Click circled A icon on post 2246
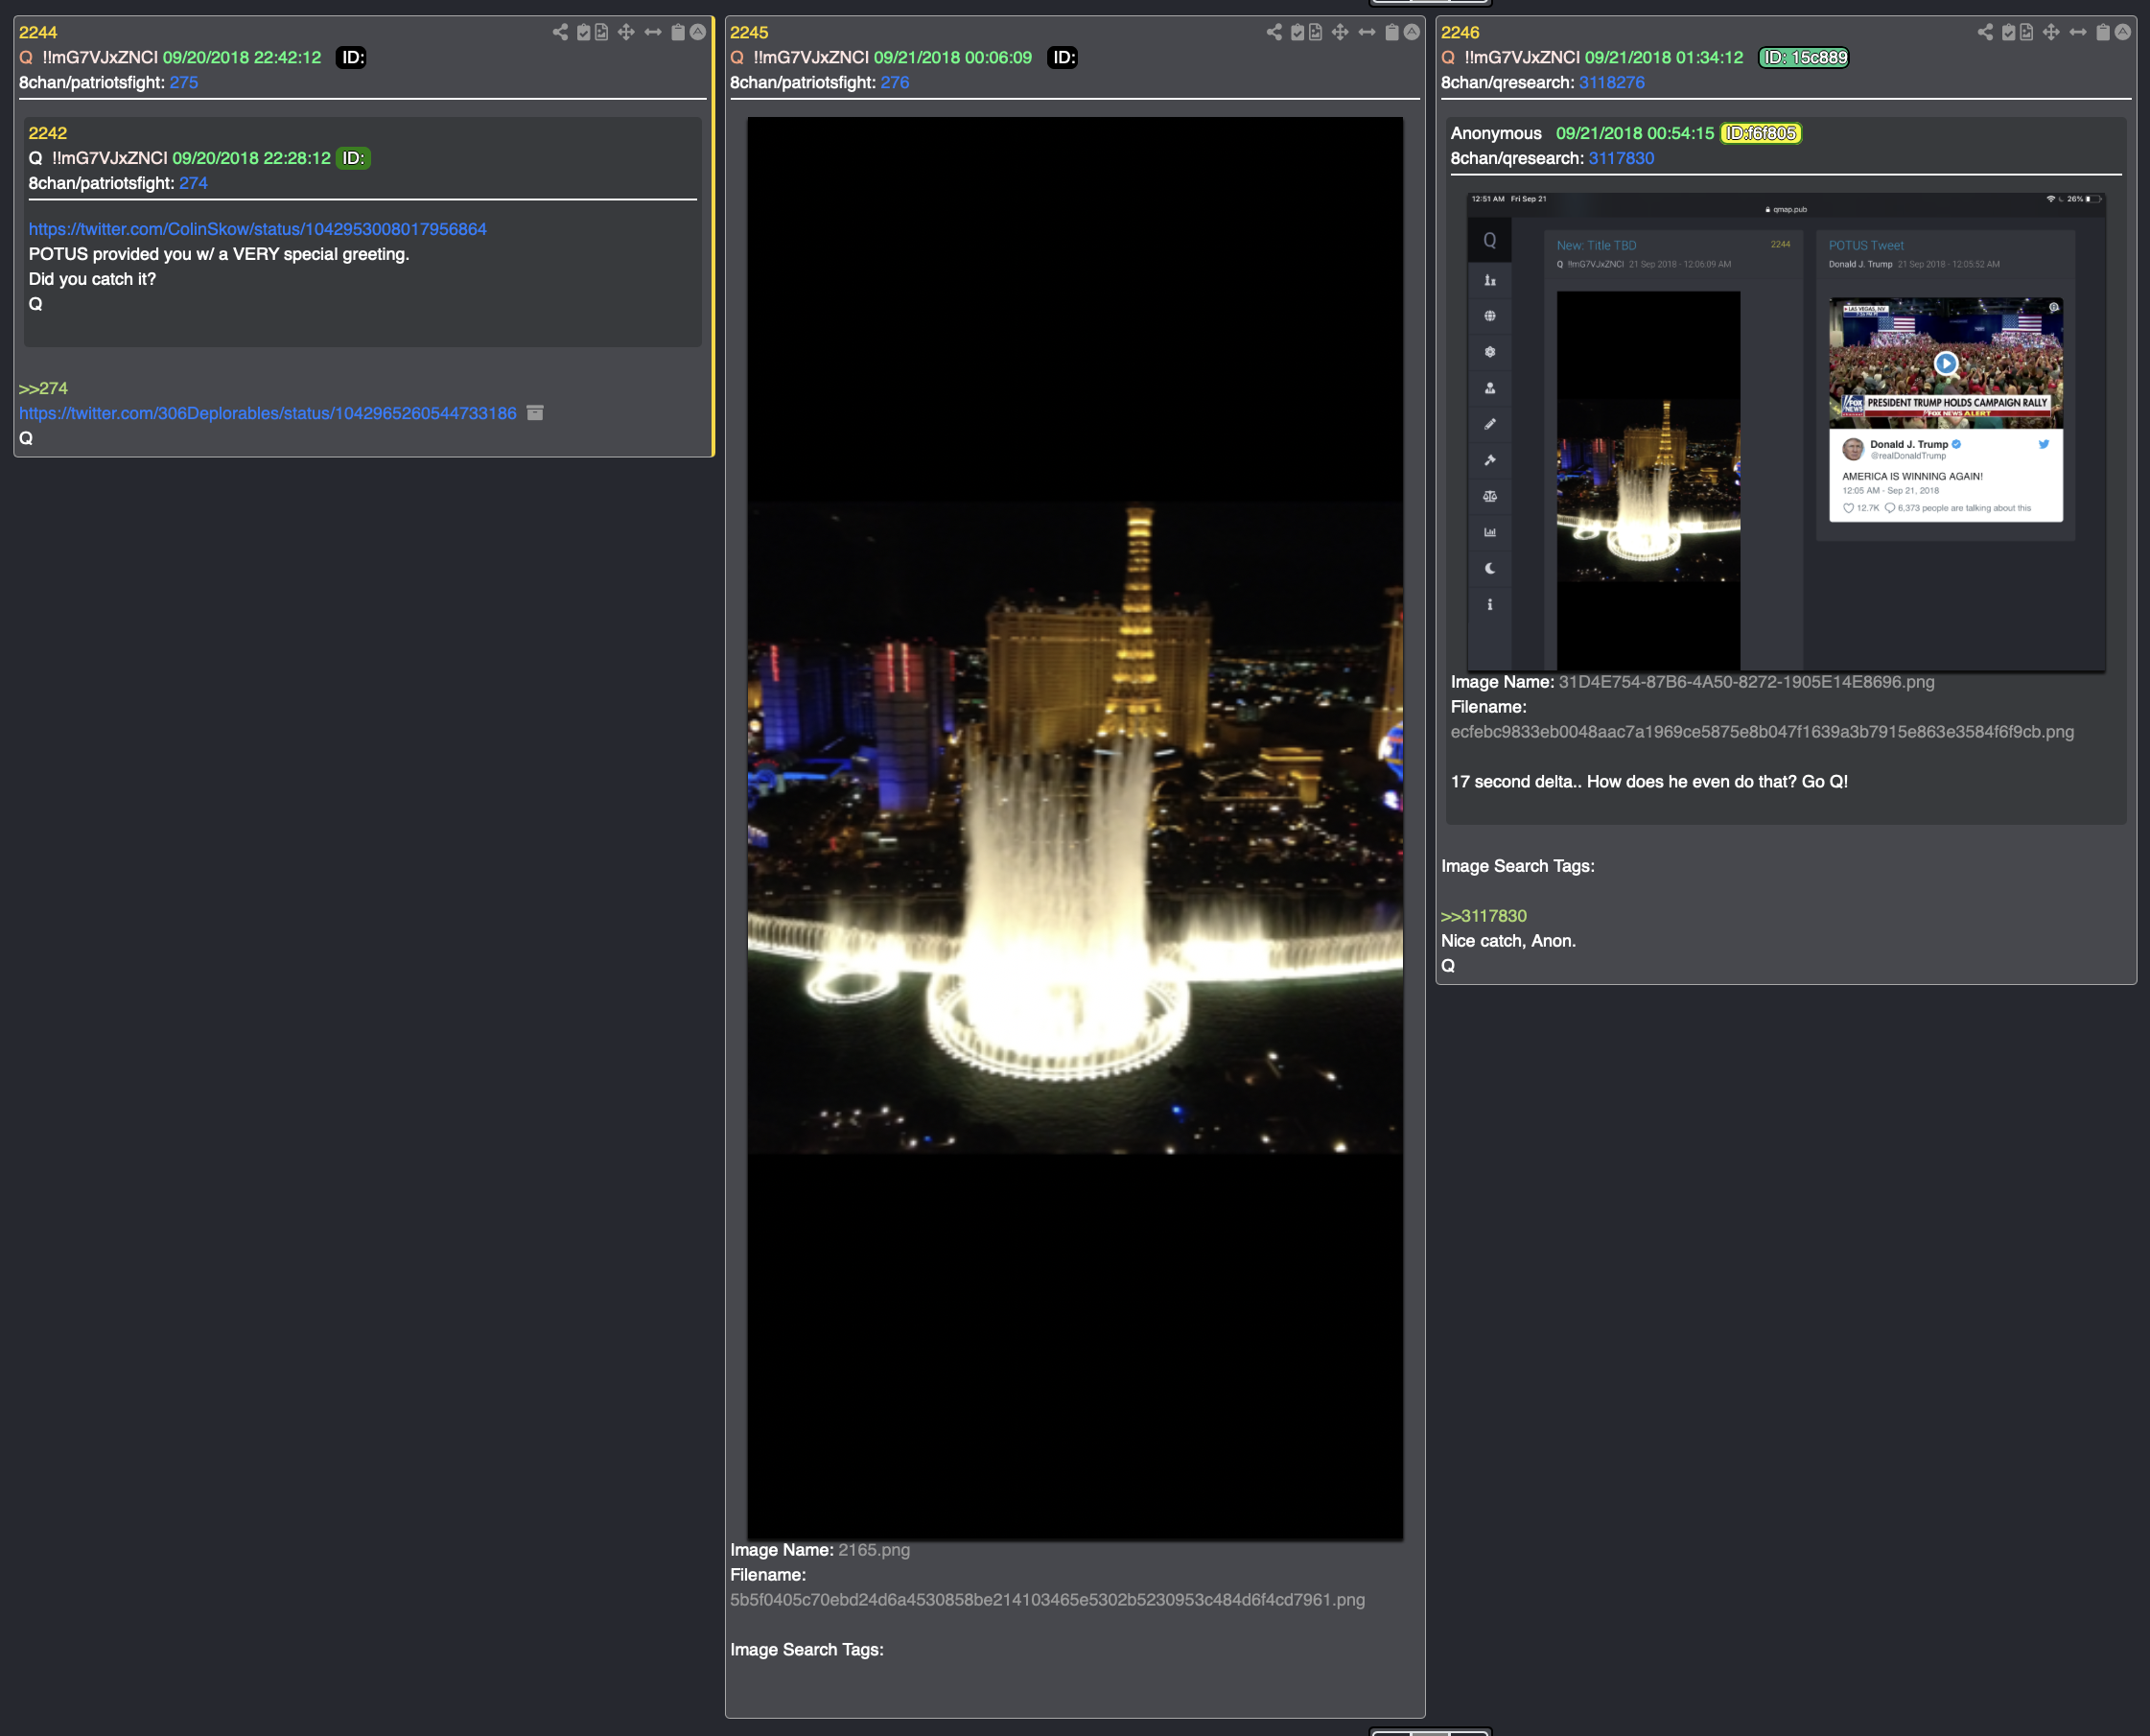2150x1736 pixels. click(2123, 32)
